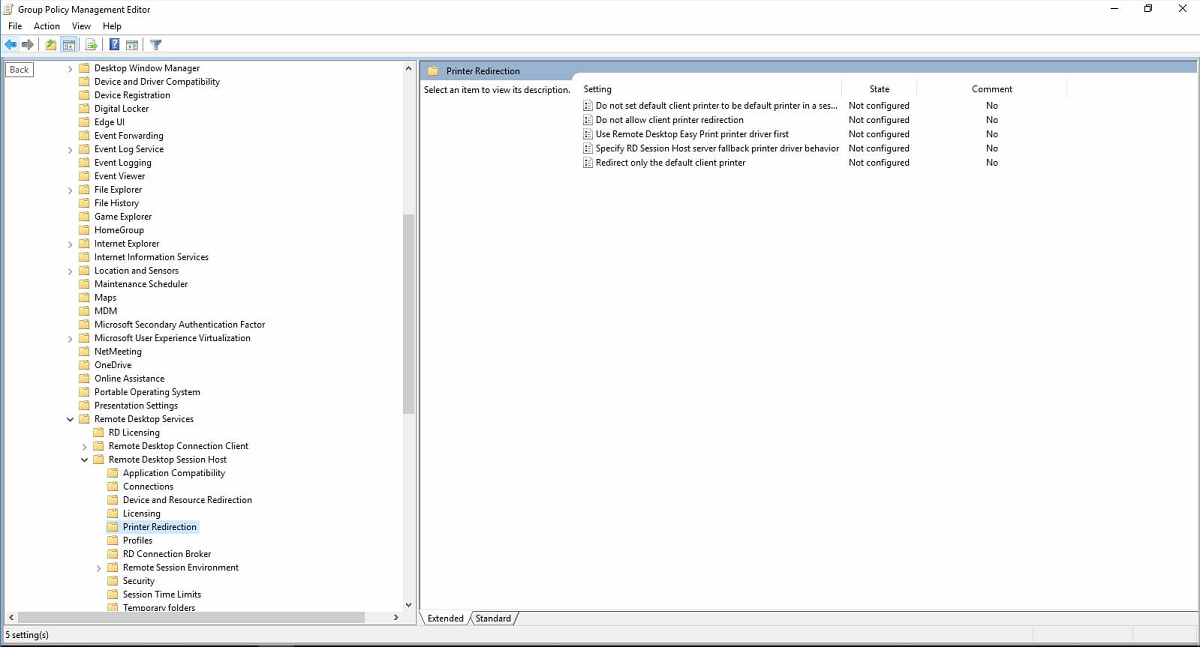The image size is (1200, 647).
Task: Open the Action menu
Action: 46,26
